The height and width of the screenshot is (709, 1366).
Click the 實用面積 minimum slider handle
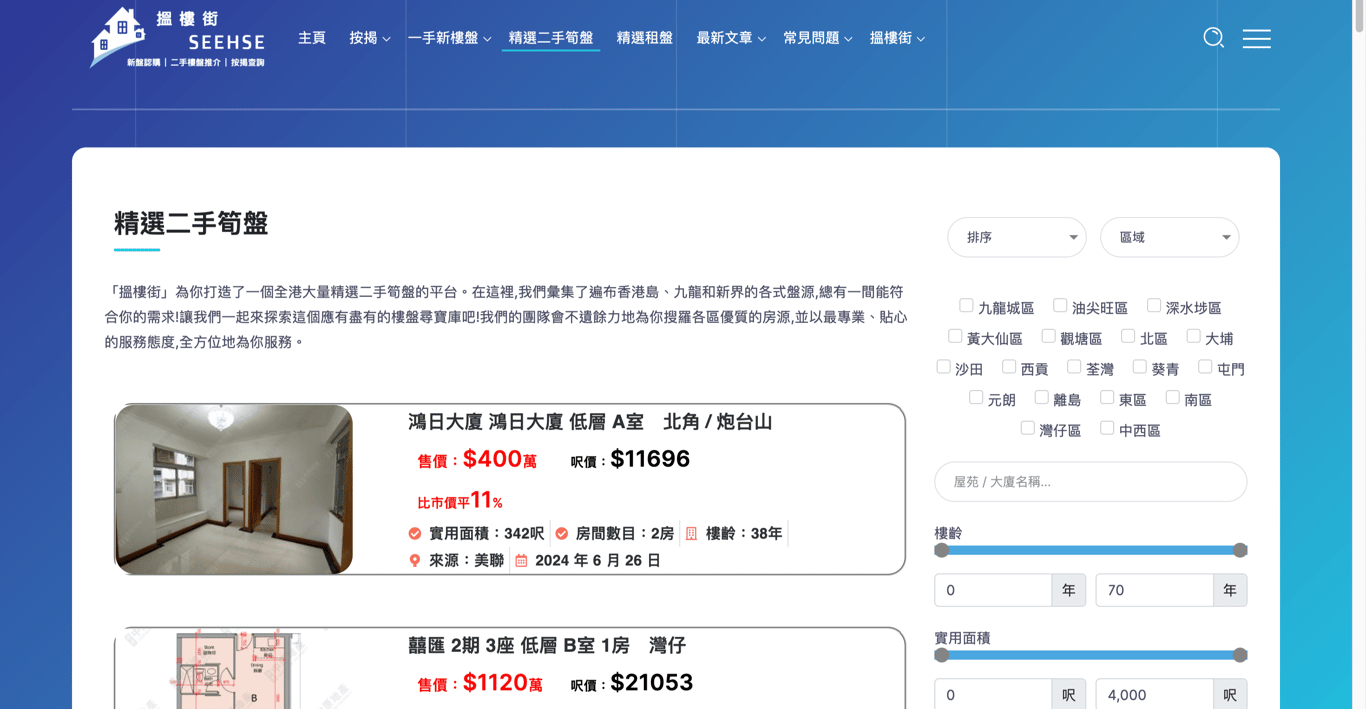941,655
